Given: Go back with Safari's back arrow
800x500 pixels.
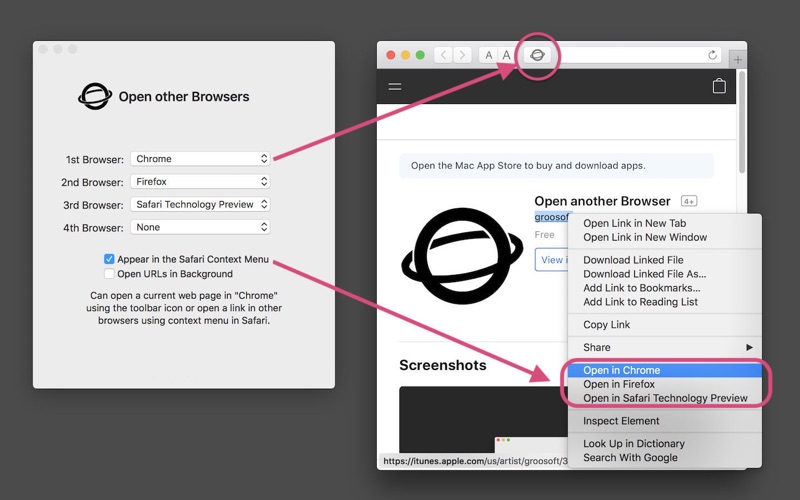Looking at the screenshot, I should click(x=443, y=55).
